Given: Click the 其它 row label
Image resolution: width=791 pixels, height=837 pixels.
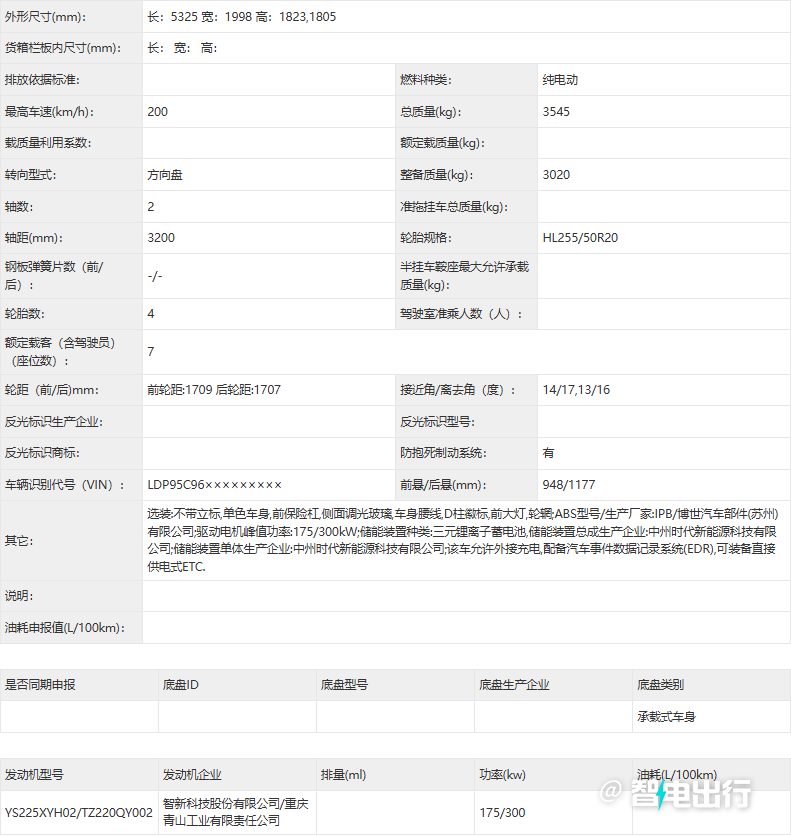Looking at the screenshot, I should pos(19,541).
